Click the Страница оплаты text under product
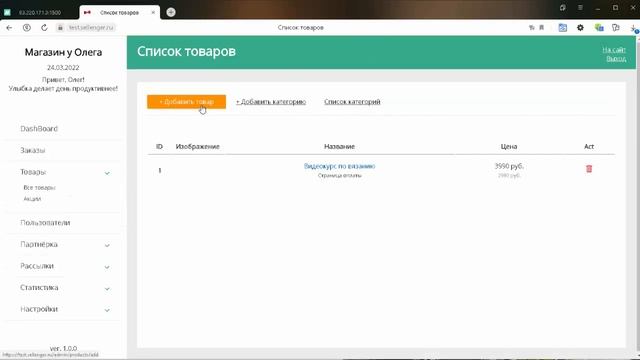 tap(340, 176)
